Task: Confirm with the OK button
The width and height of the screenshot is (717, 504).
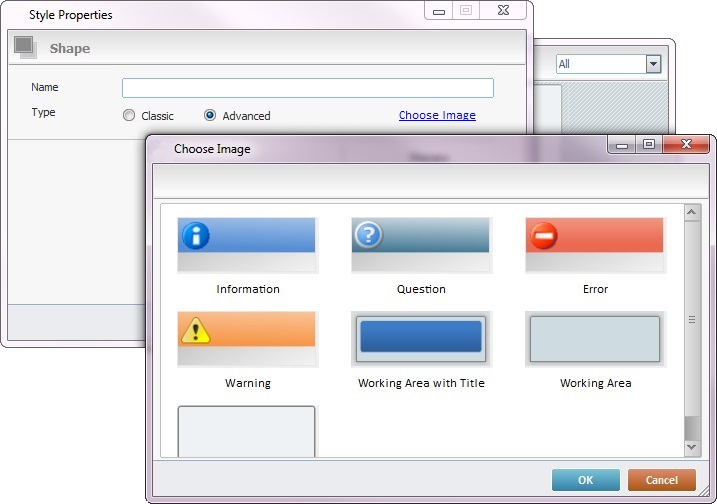Action: 585,480
